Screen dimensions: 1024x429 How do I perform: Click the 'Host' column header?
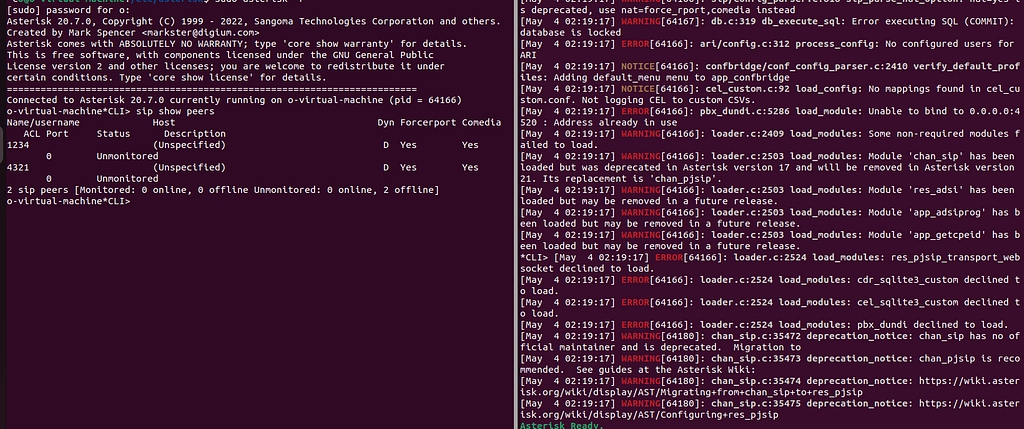click(163, 122)
